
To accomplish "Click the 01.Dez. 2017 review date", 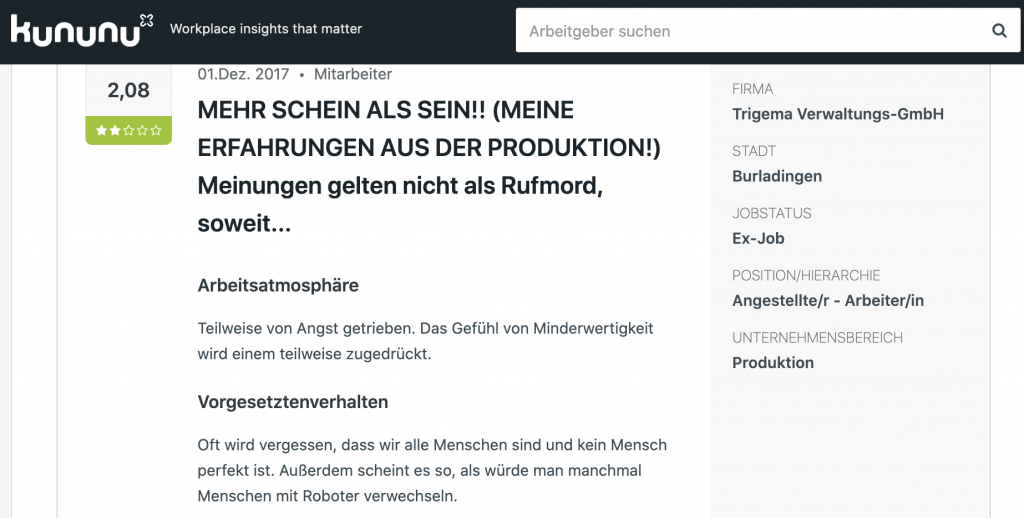I will (x=243, y=74).
